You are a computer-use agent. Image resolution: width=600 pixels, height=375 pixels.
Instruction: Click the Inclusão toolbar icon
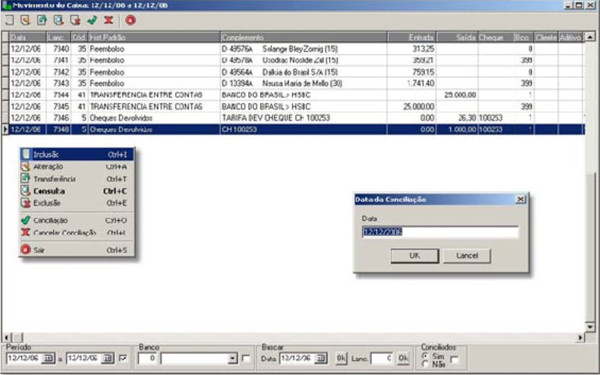tap(9, 20)
